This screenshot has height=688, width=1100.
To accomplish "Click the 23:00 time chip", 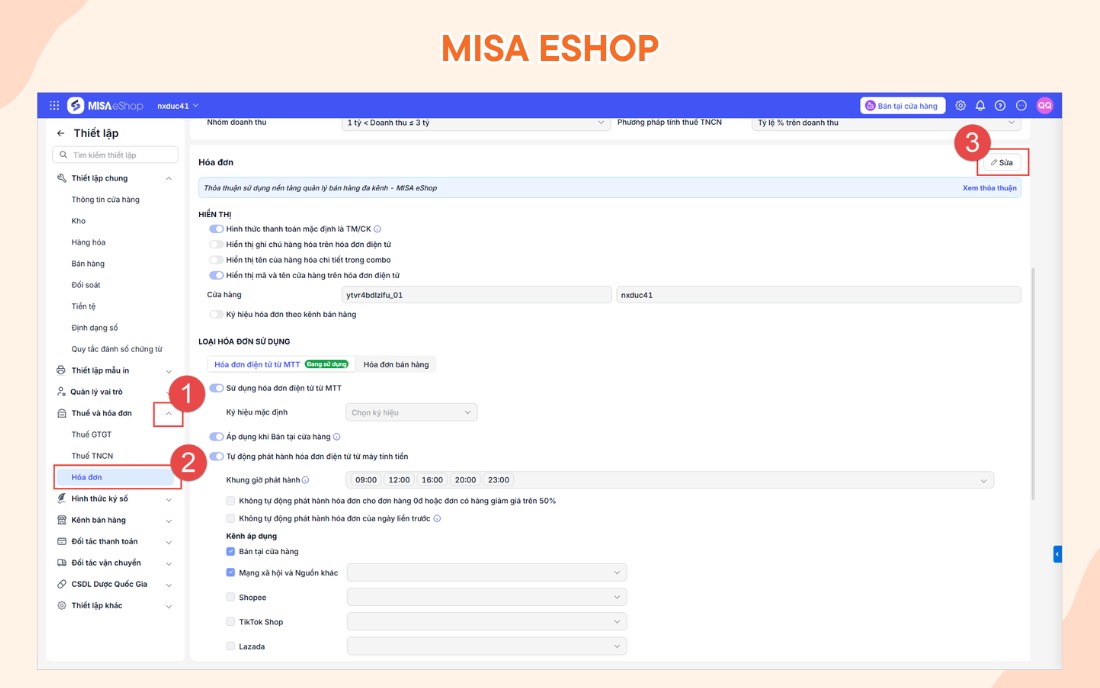I will [499, 480].
